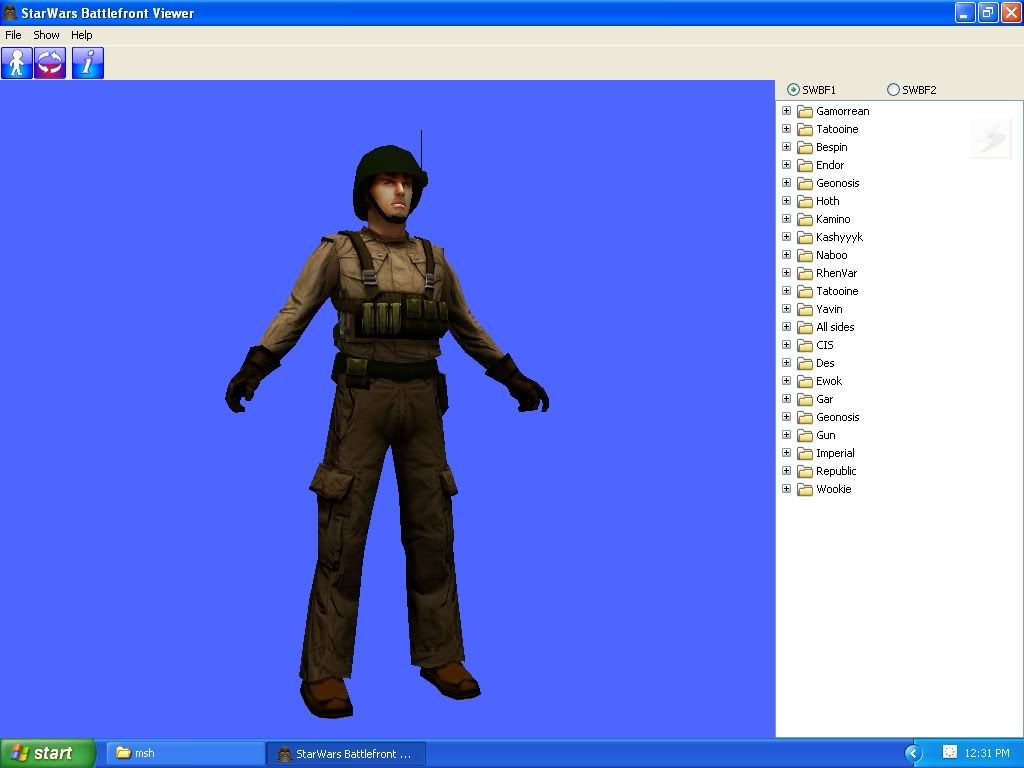Click the folder icon beside Naboo
Screen dimensions: 1024x768
click(x=805, y=255)
